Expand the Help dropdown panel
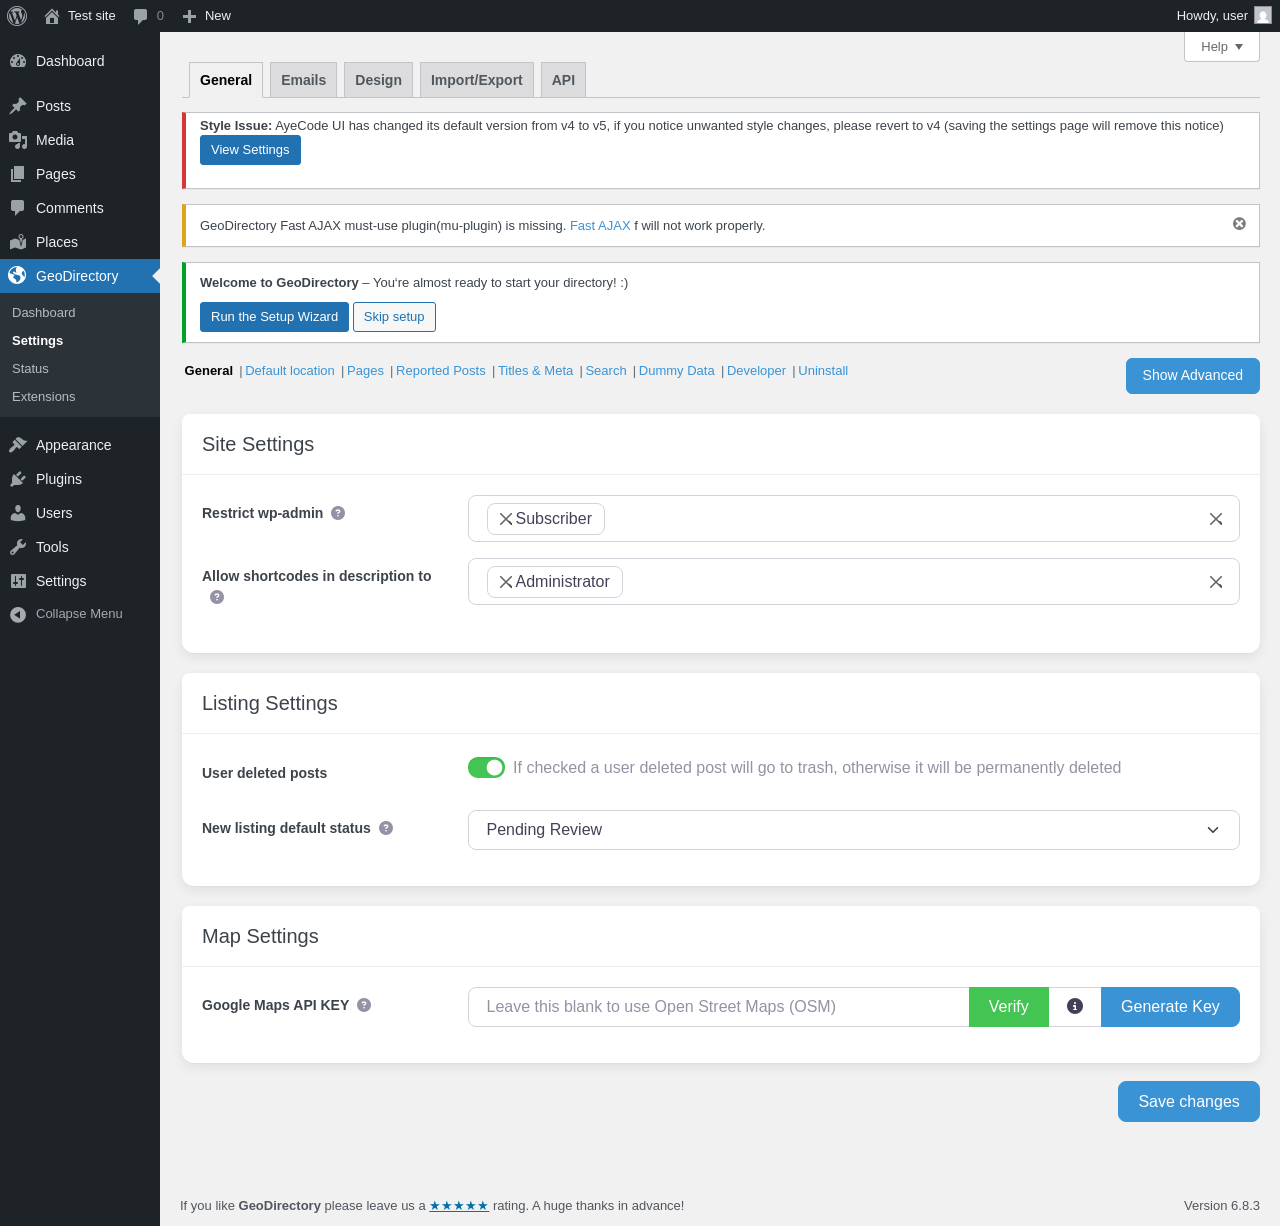 tap(1221, 47)
